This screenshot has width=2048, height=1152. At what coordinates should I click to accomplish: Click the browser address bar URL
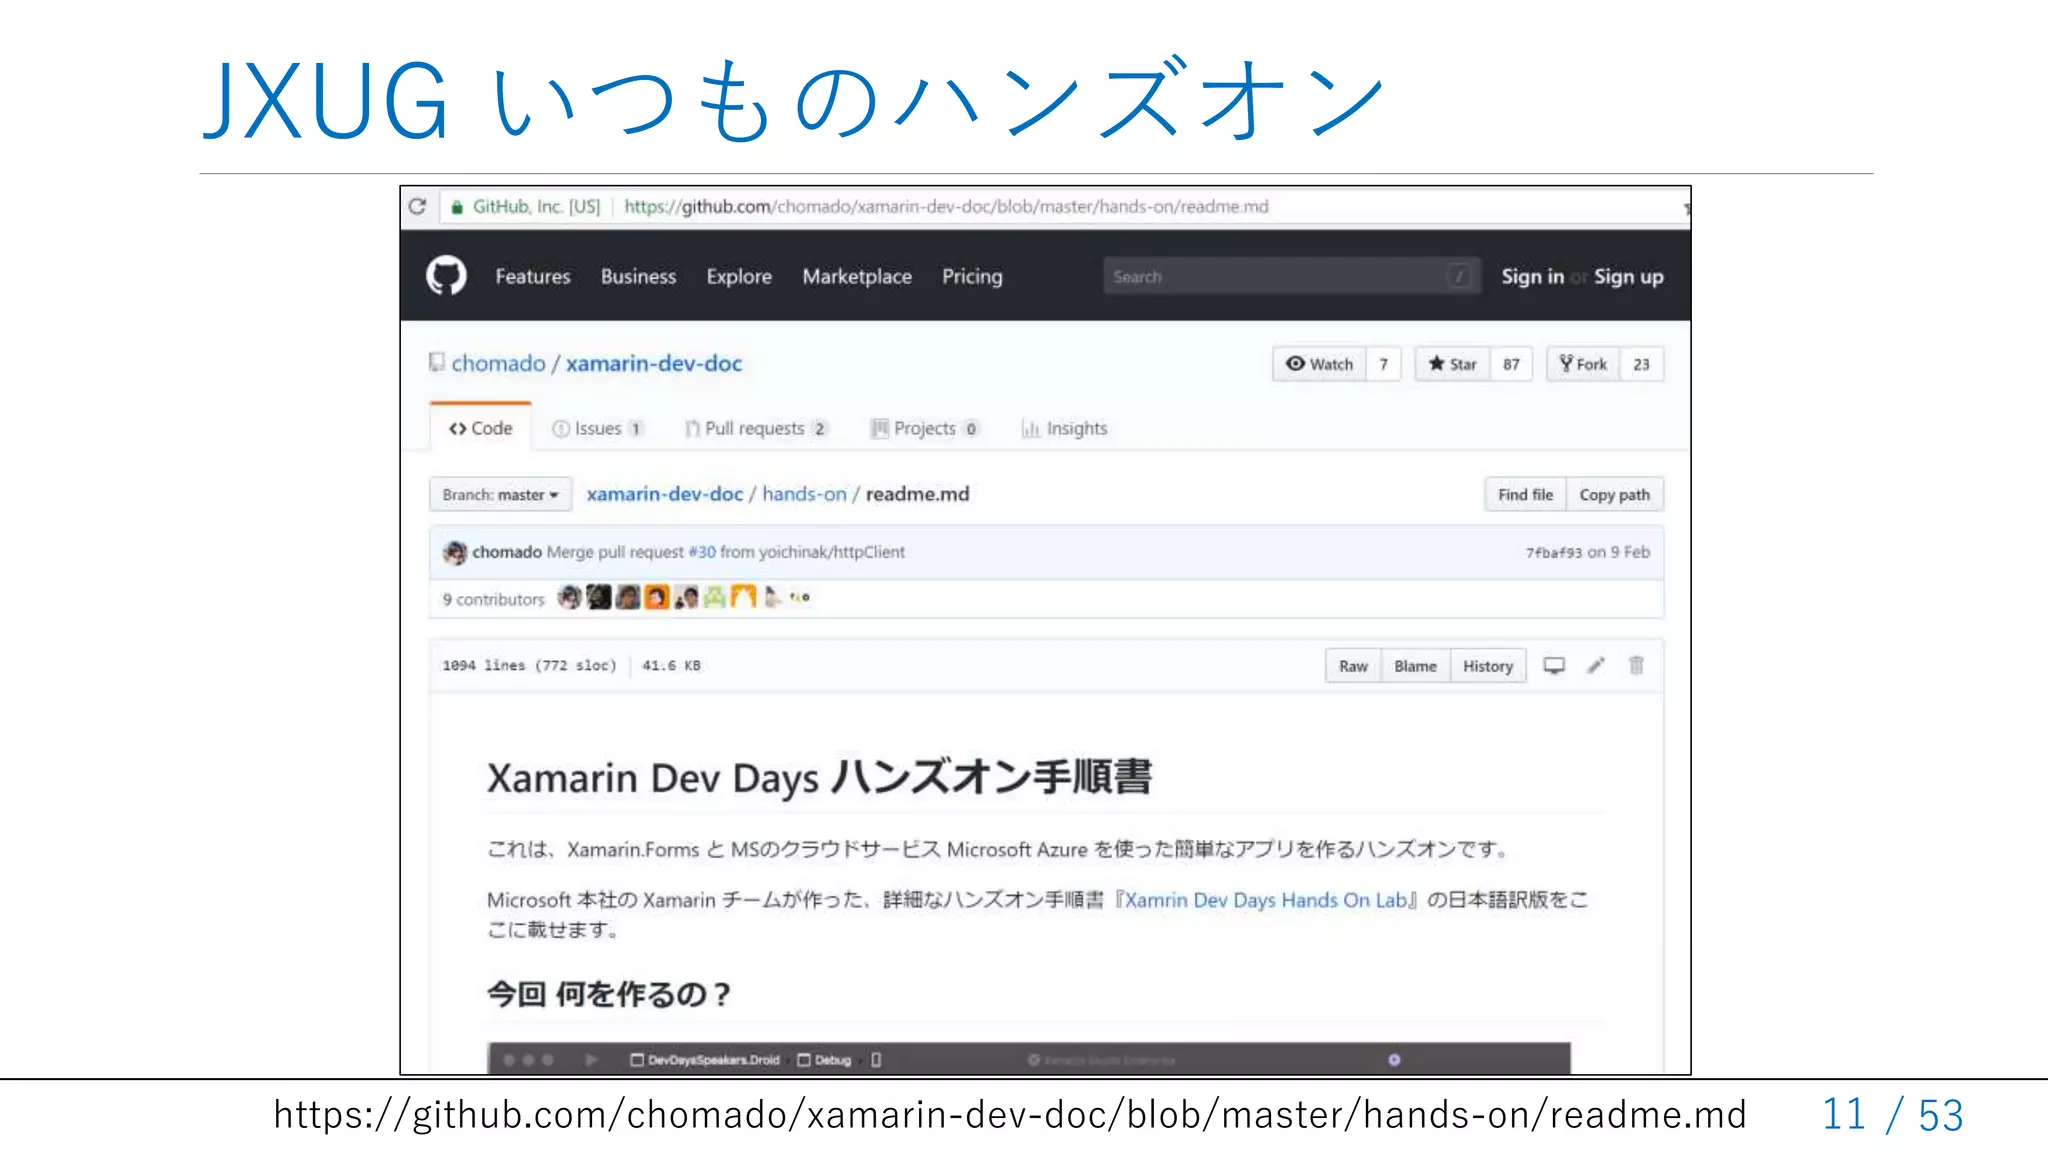tap(946, 207)
